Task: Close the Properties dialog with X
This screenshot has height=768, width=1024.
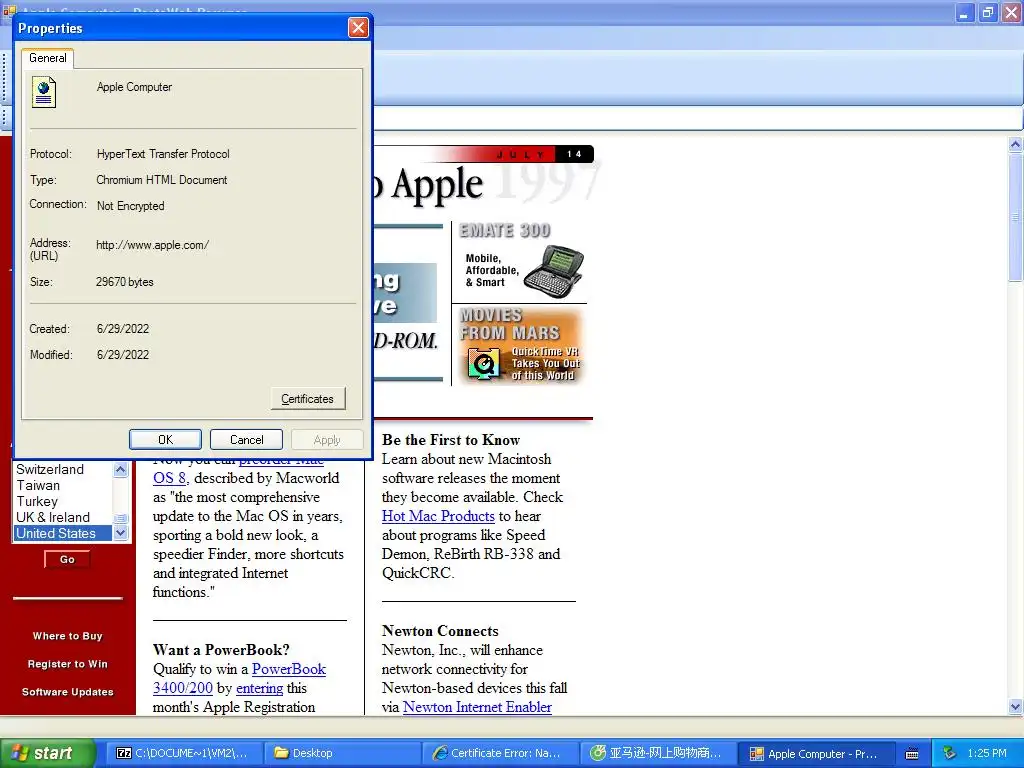Action: point(358,27)
